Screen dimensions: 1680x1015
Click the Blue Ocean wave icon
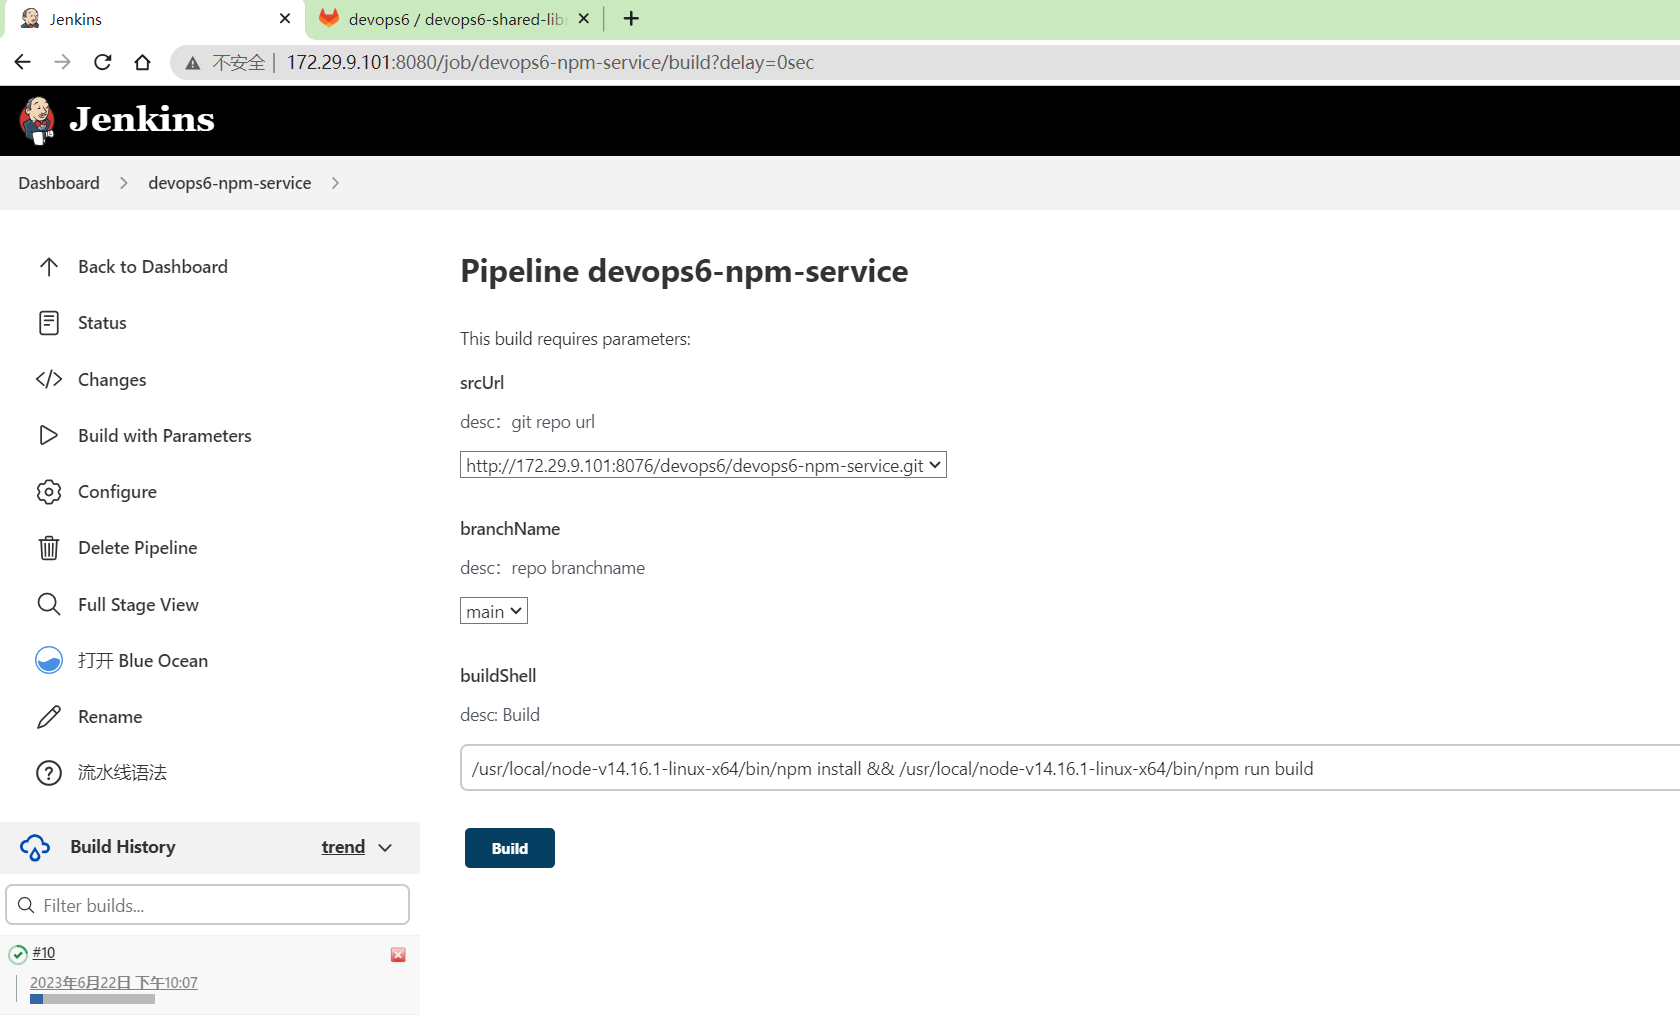(x=49, y=660)
